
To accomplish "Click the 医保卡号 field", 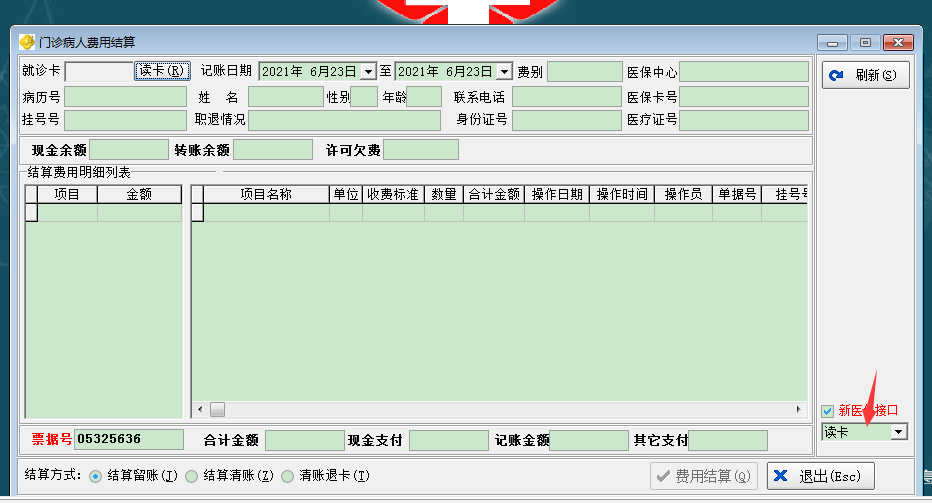I will pos(744,97).
